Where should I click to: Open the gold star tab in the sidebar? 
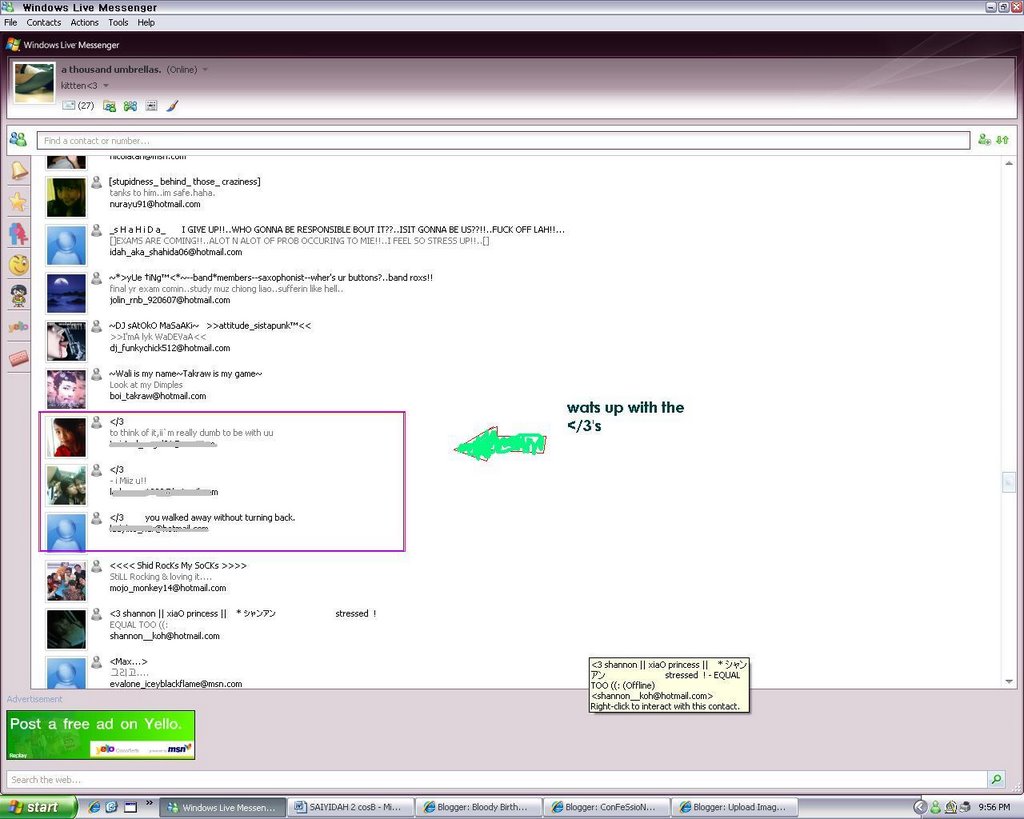click(x=19, y=202)
